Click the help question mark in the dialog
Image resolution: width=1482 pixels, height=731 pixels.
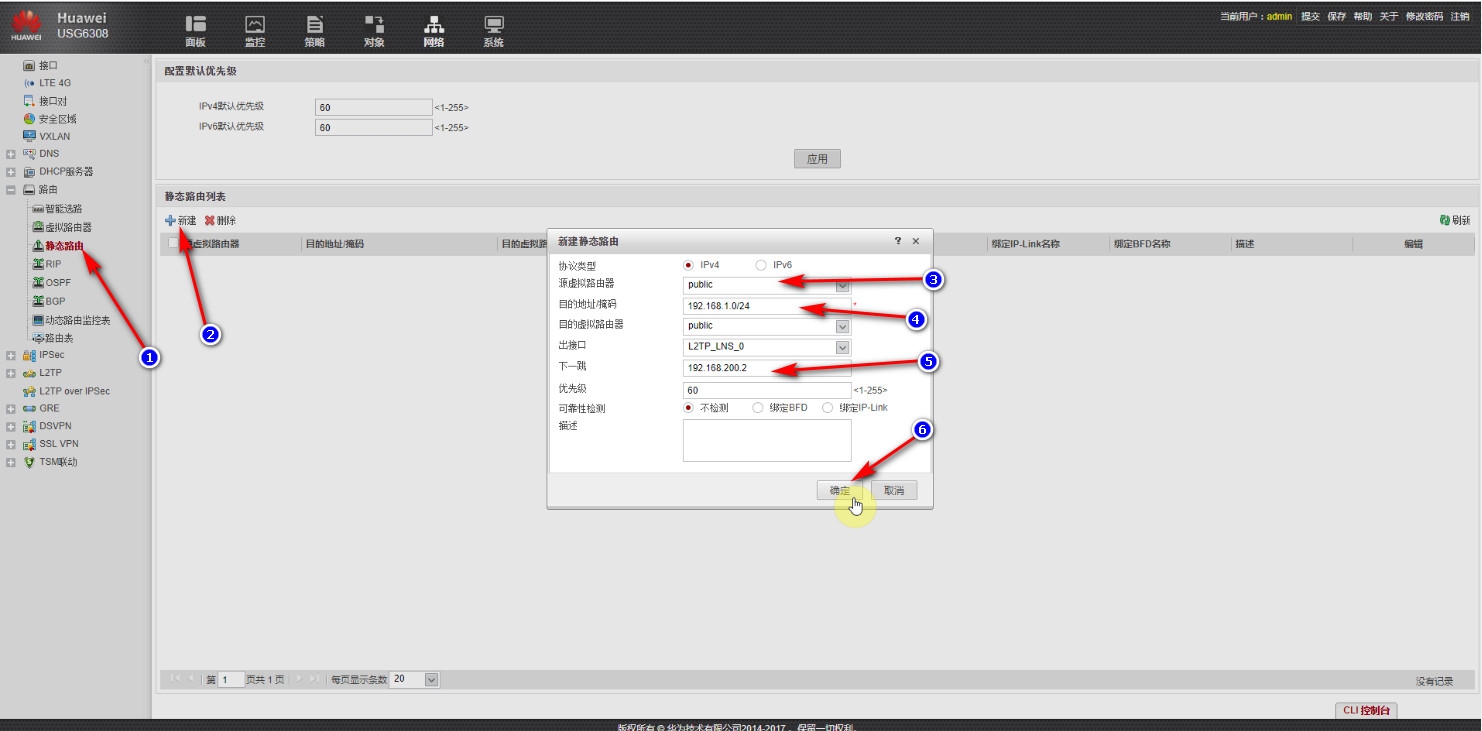897,242
